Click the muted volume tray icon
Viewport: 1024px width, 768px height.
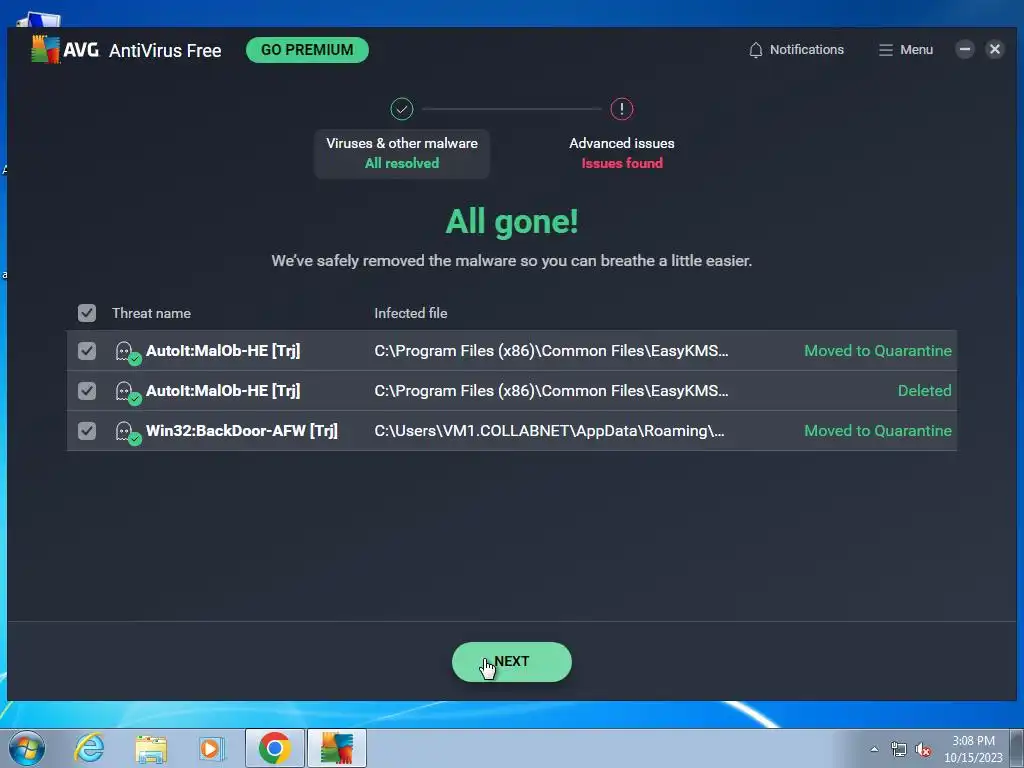[923, 750]
